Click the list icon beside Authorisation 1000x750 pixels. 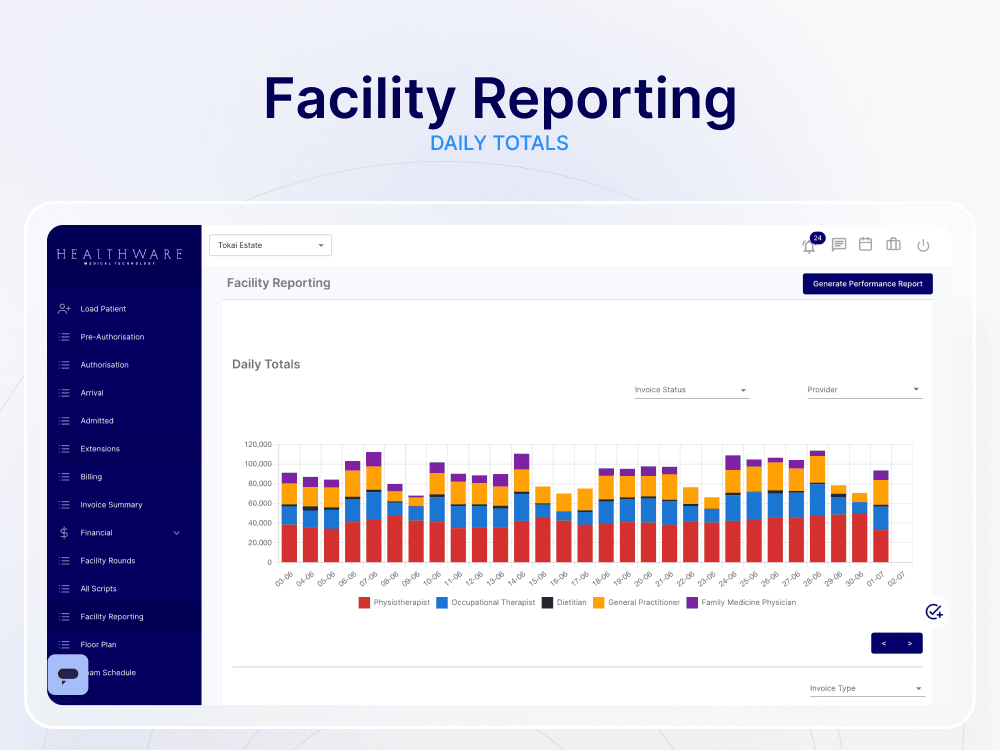tap(64, 365)
